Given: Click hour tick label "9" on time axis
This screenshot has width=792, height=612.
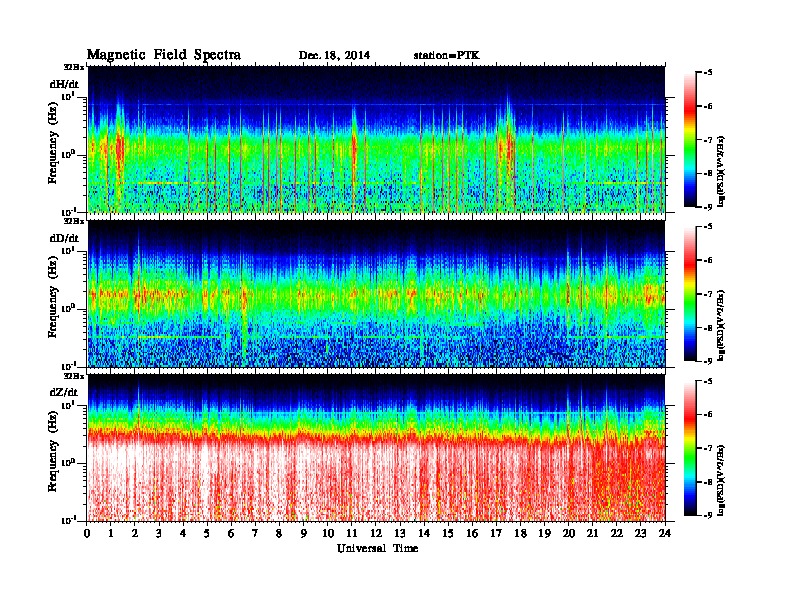Looking at the screenshot, I should pyautogui.click(x=304, y=533).
